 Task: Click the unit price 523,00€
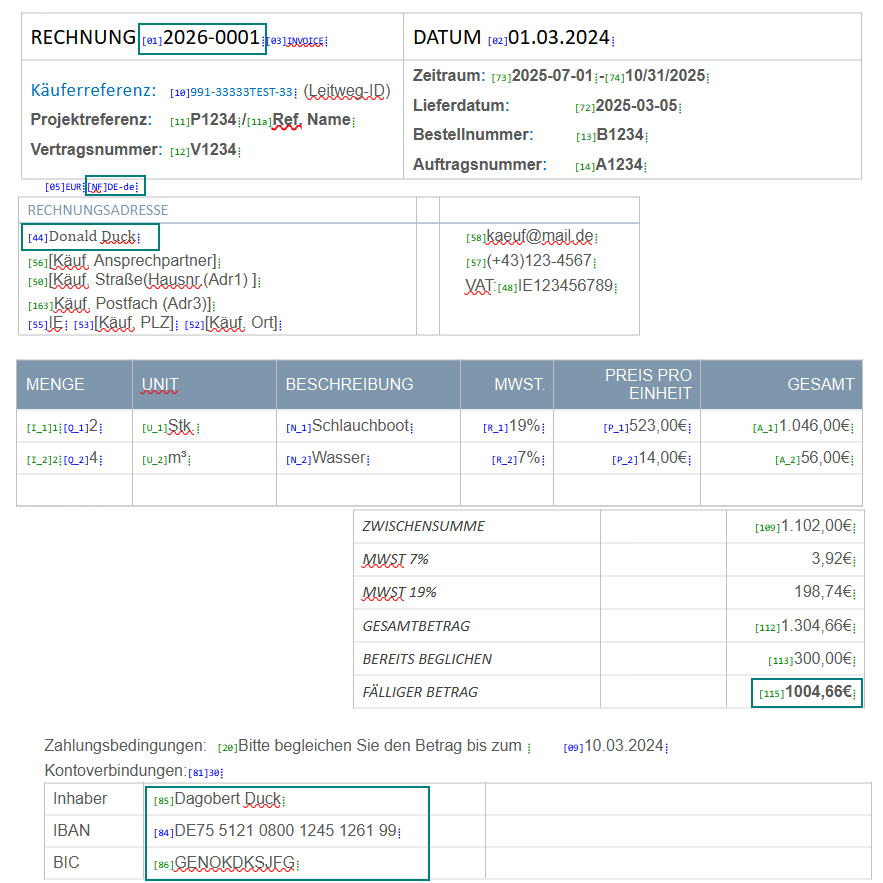[657, 426]
